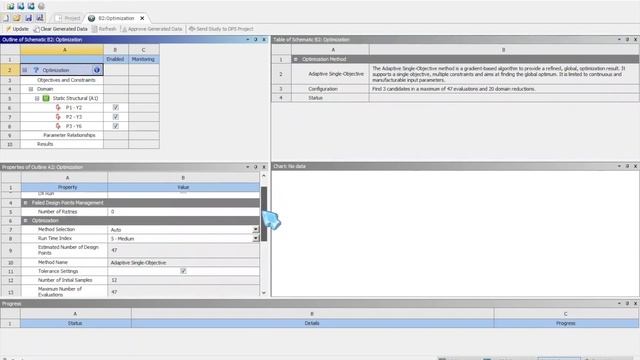640x360 pixels.
Task: Click the Properties scrollbar down arrow
Action: click(264, 293)
